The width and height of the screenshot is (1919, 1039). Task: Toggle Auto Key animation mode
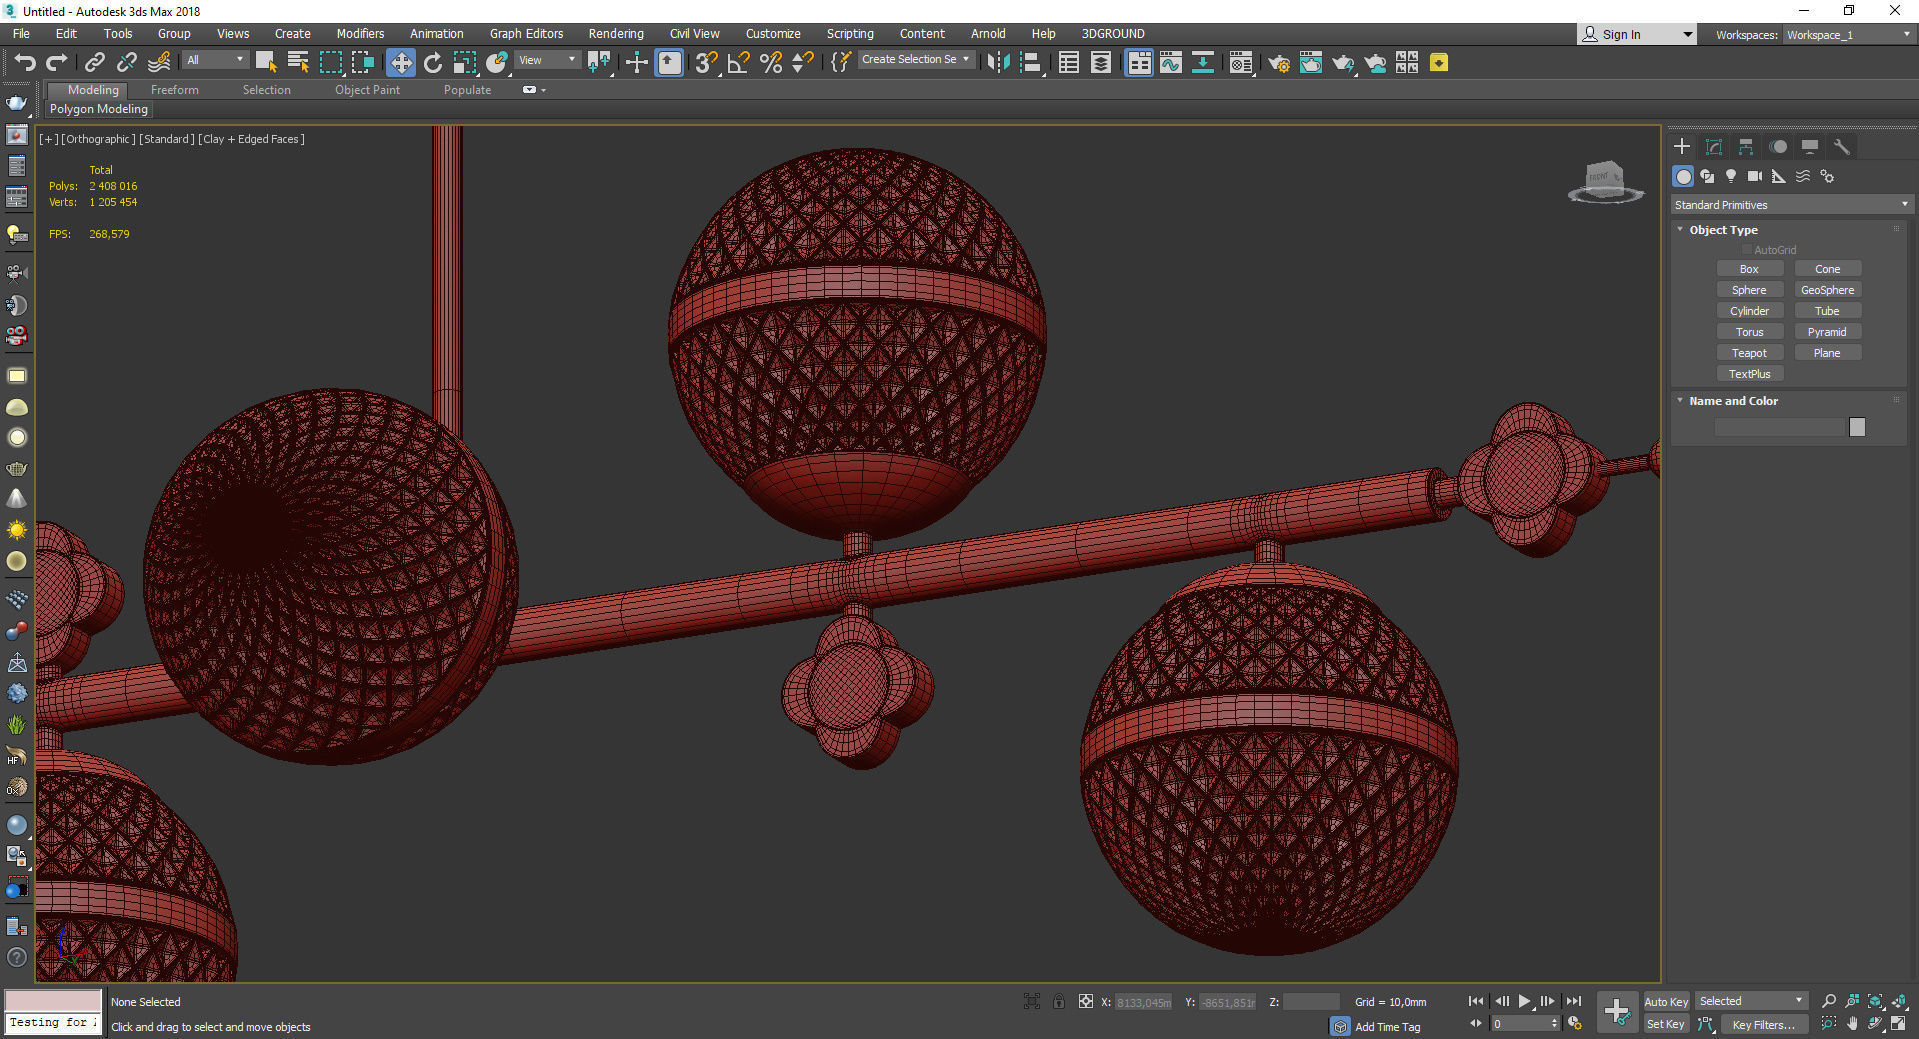(1666, 1001)
